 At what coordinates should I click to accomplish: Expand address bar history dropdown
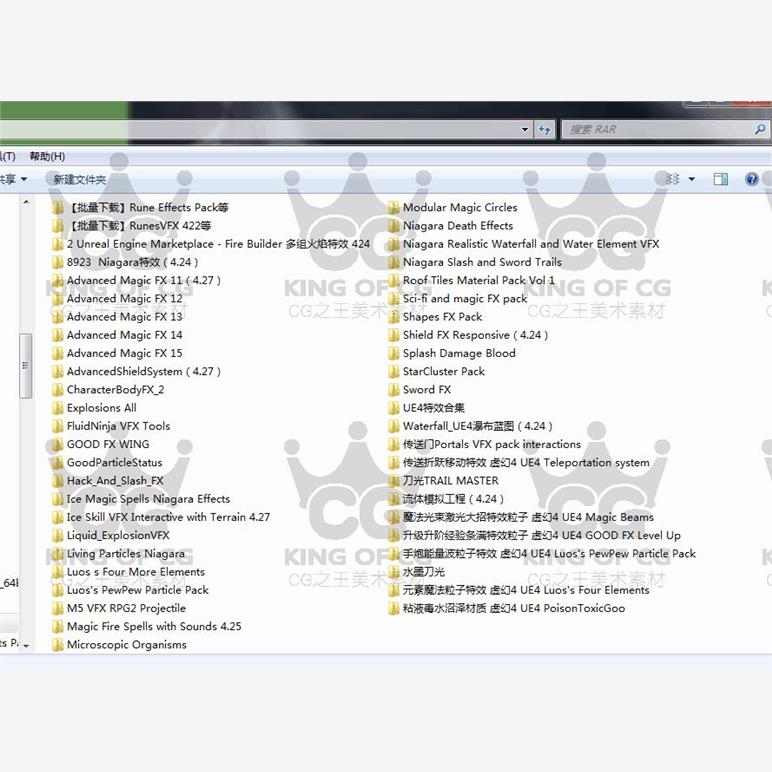pos(525,129)
